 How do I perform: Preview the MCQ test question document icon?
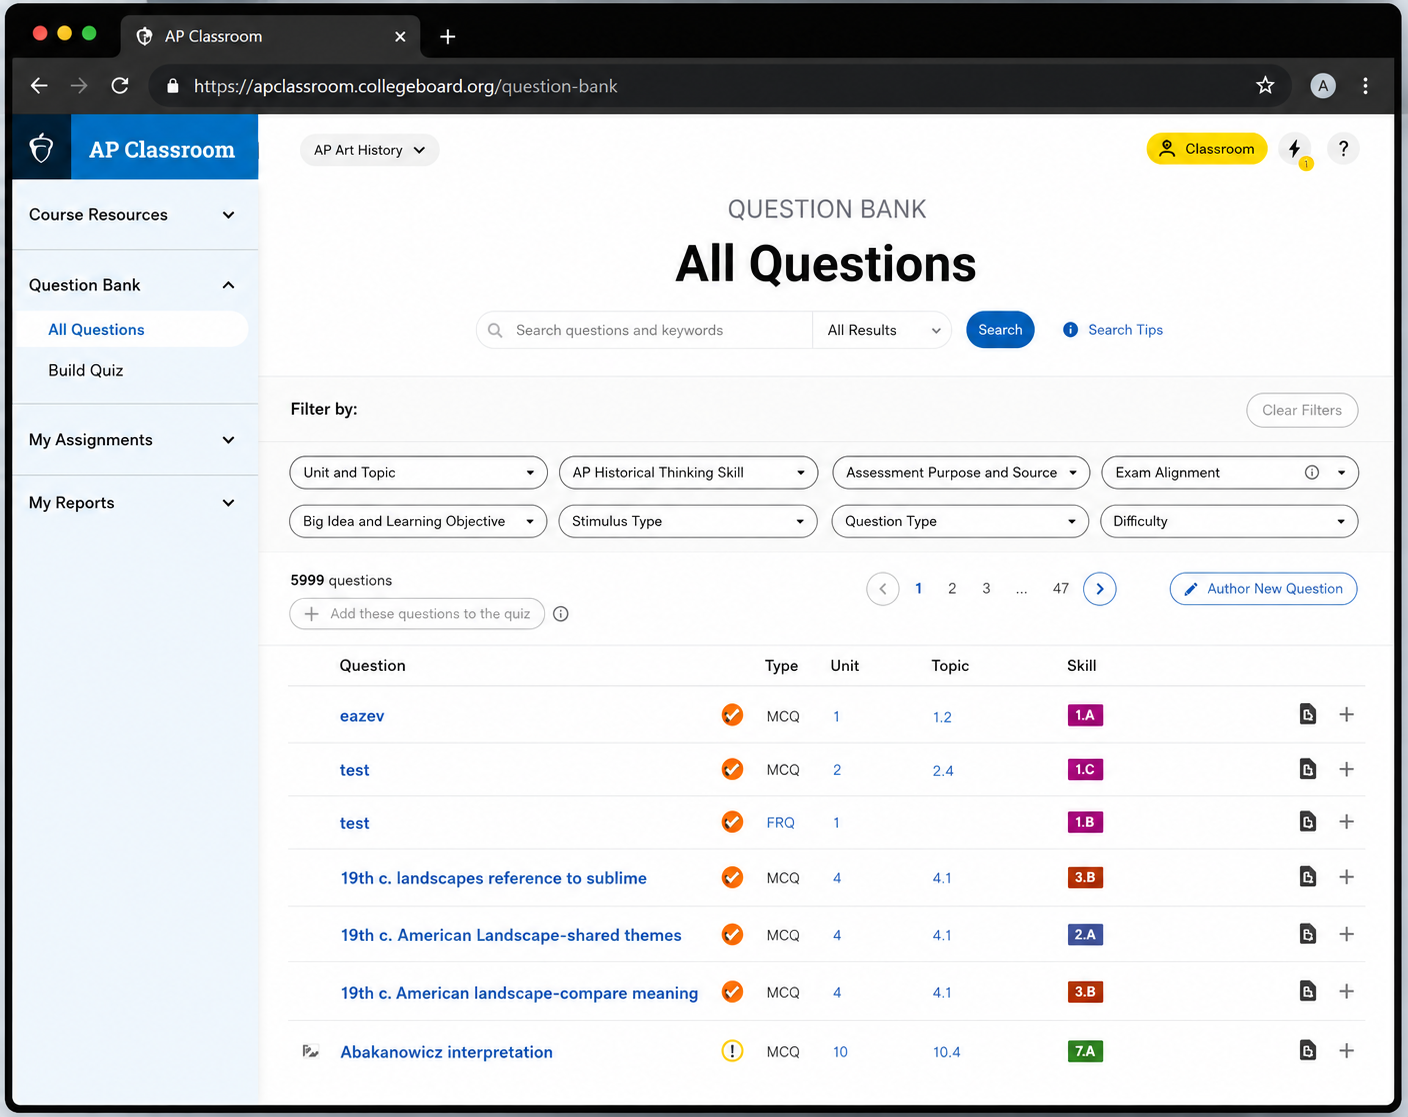click(x=1307, y=769)
